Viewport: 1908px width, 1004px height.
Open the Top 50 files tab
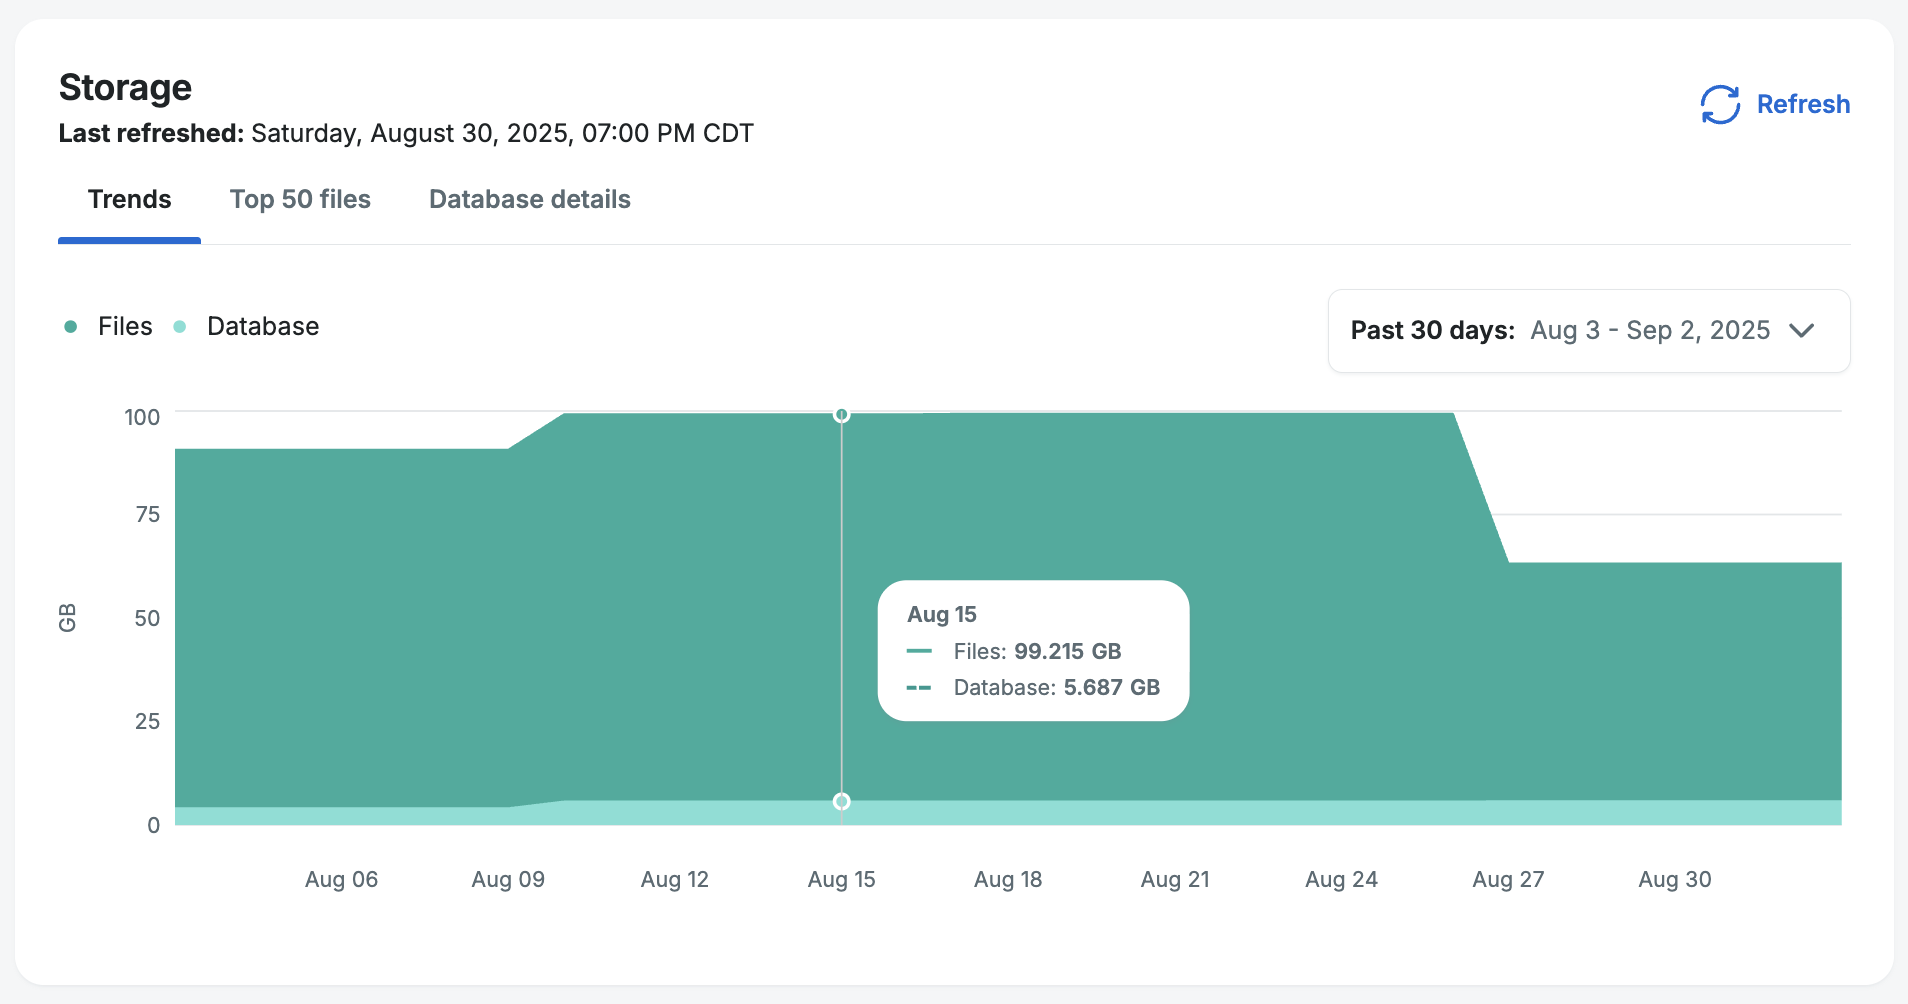point(300,200)
